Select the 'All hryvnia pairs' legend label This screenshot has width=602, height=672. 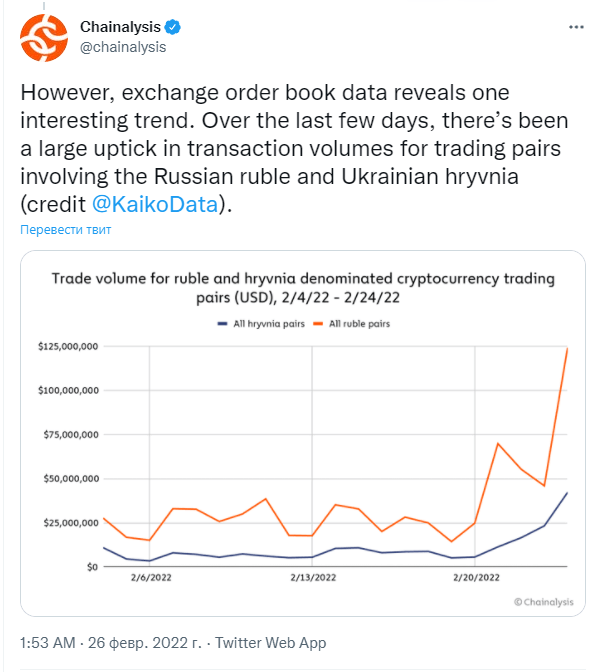click(269, 324)
